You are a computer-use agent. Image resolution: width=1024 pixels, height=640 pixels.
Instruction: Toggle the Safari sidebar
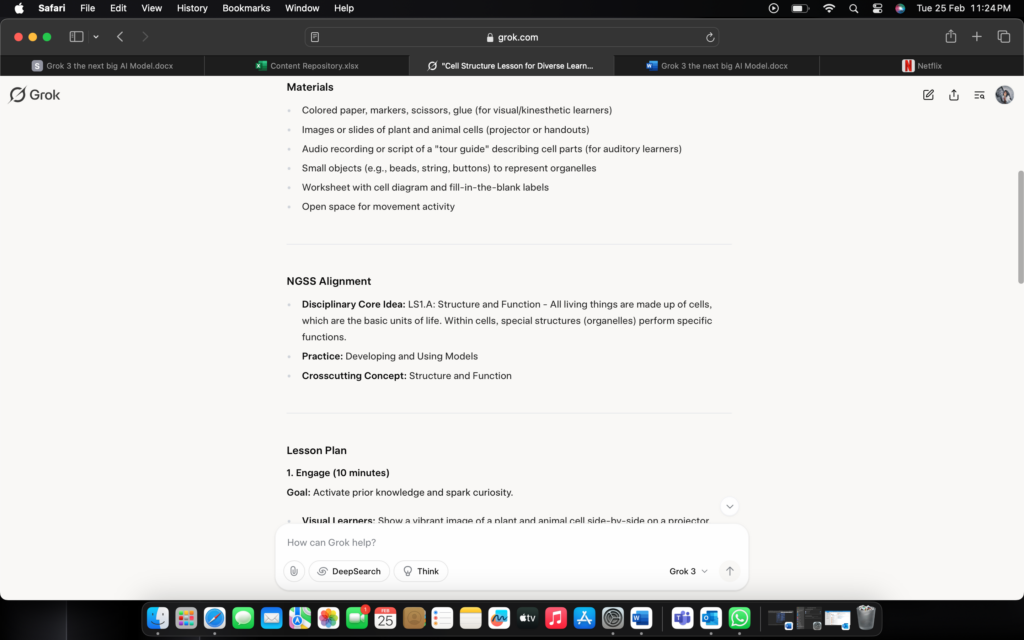pos(76,37)
